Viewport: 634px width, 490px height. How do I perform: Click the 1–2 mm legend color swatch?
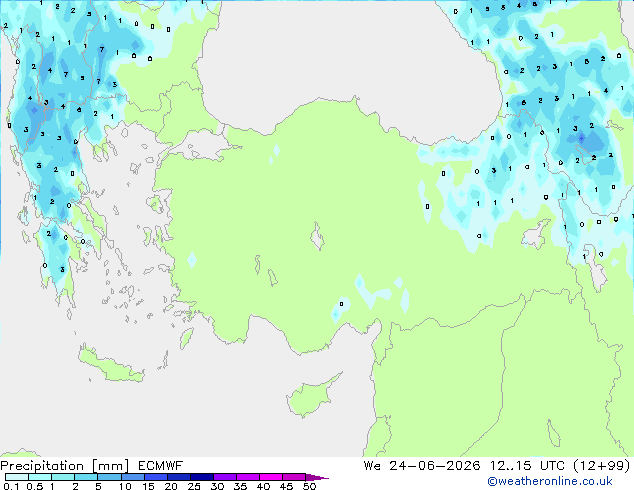(63, 477)
